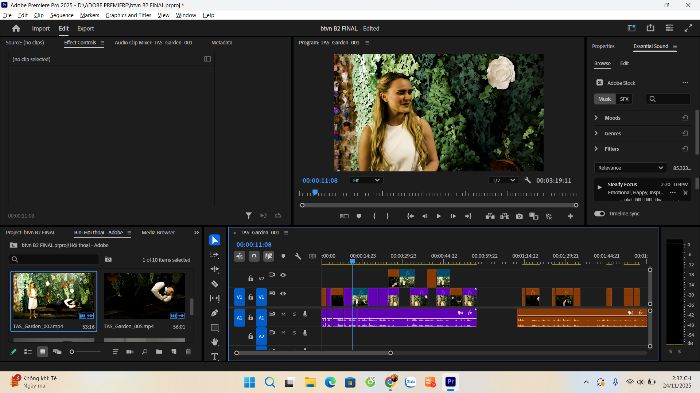Image resolution: width=700 pixels, height=393 pixels.
Task: Click Sort Icons button in project panel
Action: pos(115,352)
